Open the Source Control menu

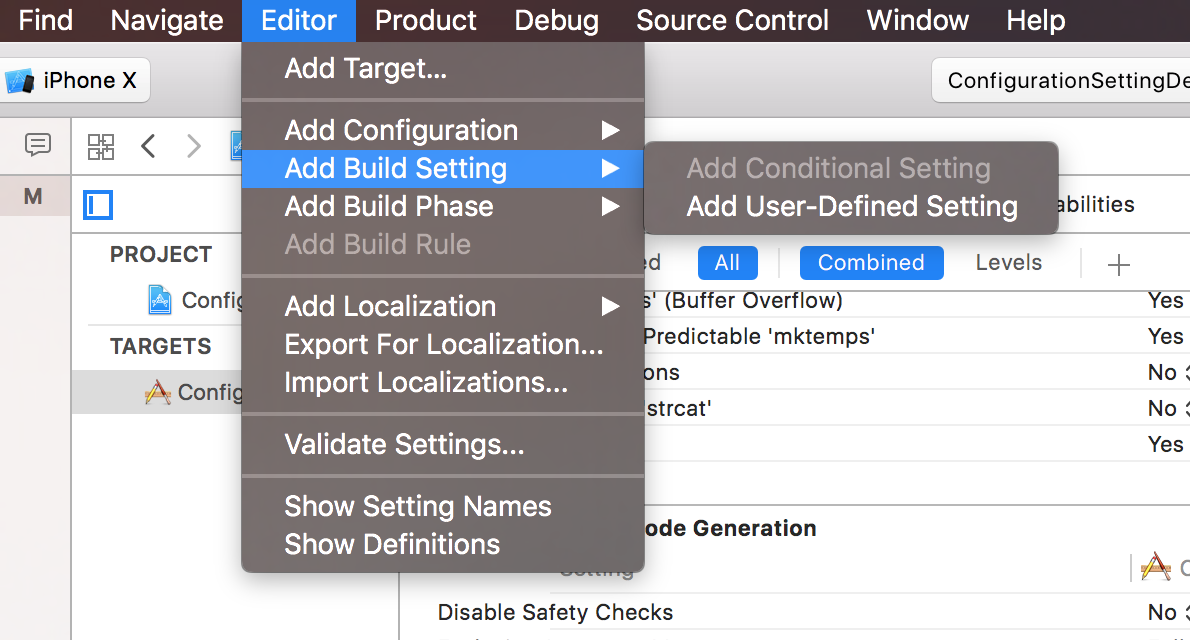pos(732,20)
